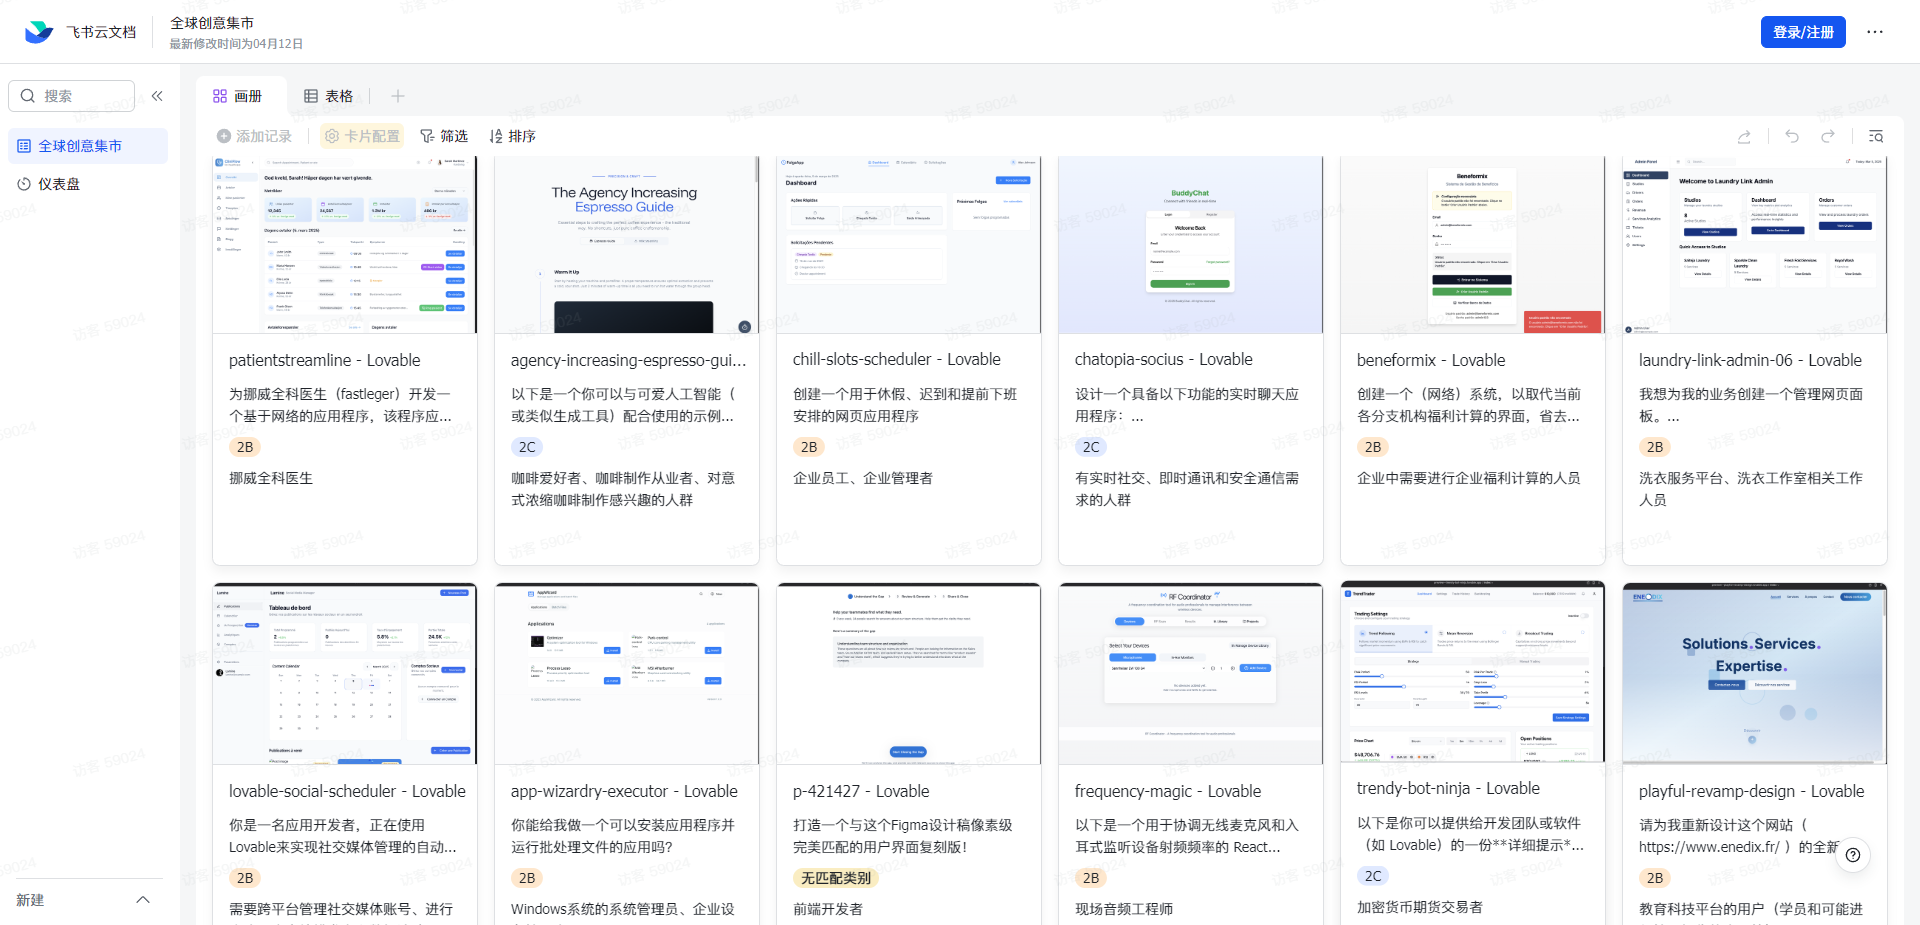Switch to the 表格 table view tab

click(330, 95)
